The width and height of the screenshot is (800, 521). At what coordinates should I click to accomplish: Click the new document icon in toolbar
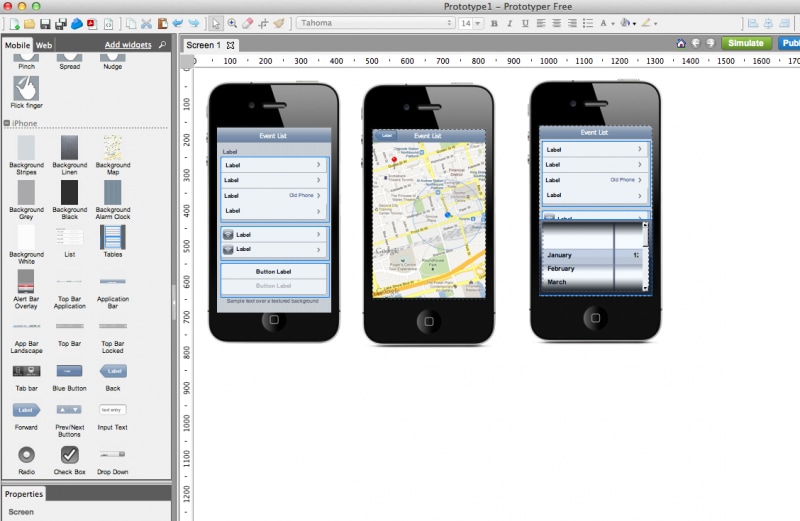click(x=14, y=23)
